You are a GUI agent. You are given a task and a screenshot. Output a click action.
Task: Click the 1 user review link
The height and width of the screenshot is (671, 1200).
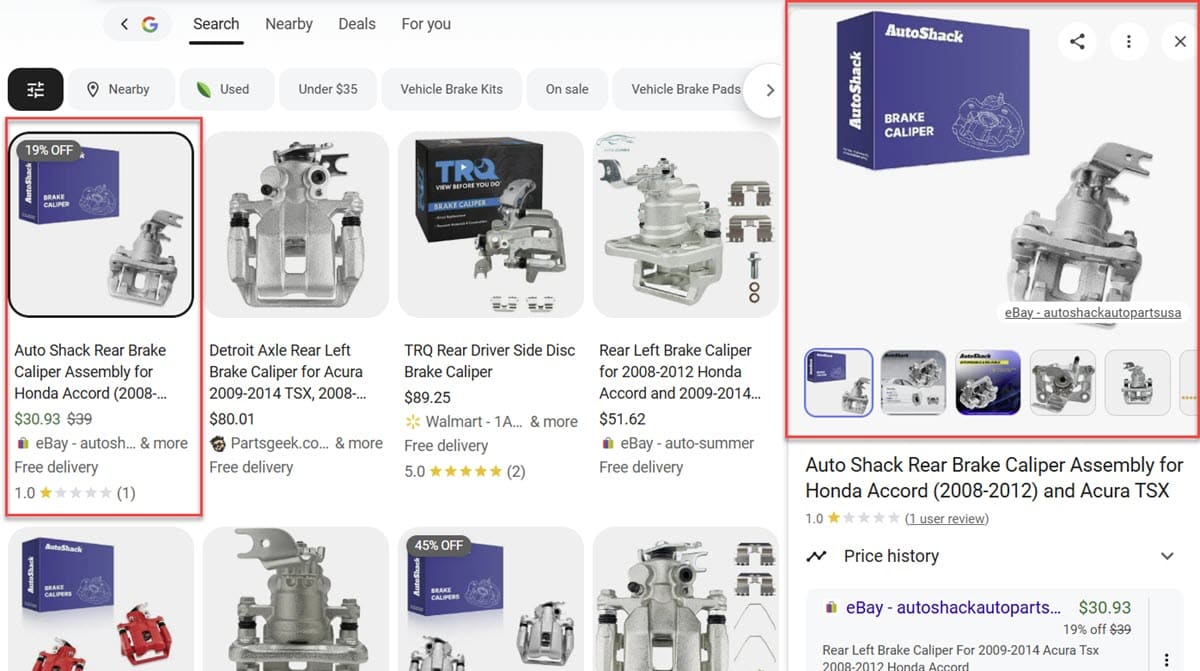click(x=946, y=519)
